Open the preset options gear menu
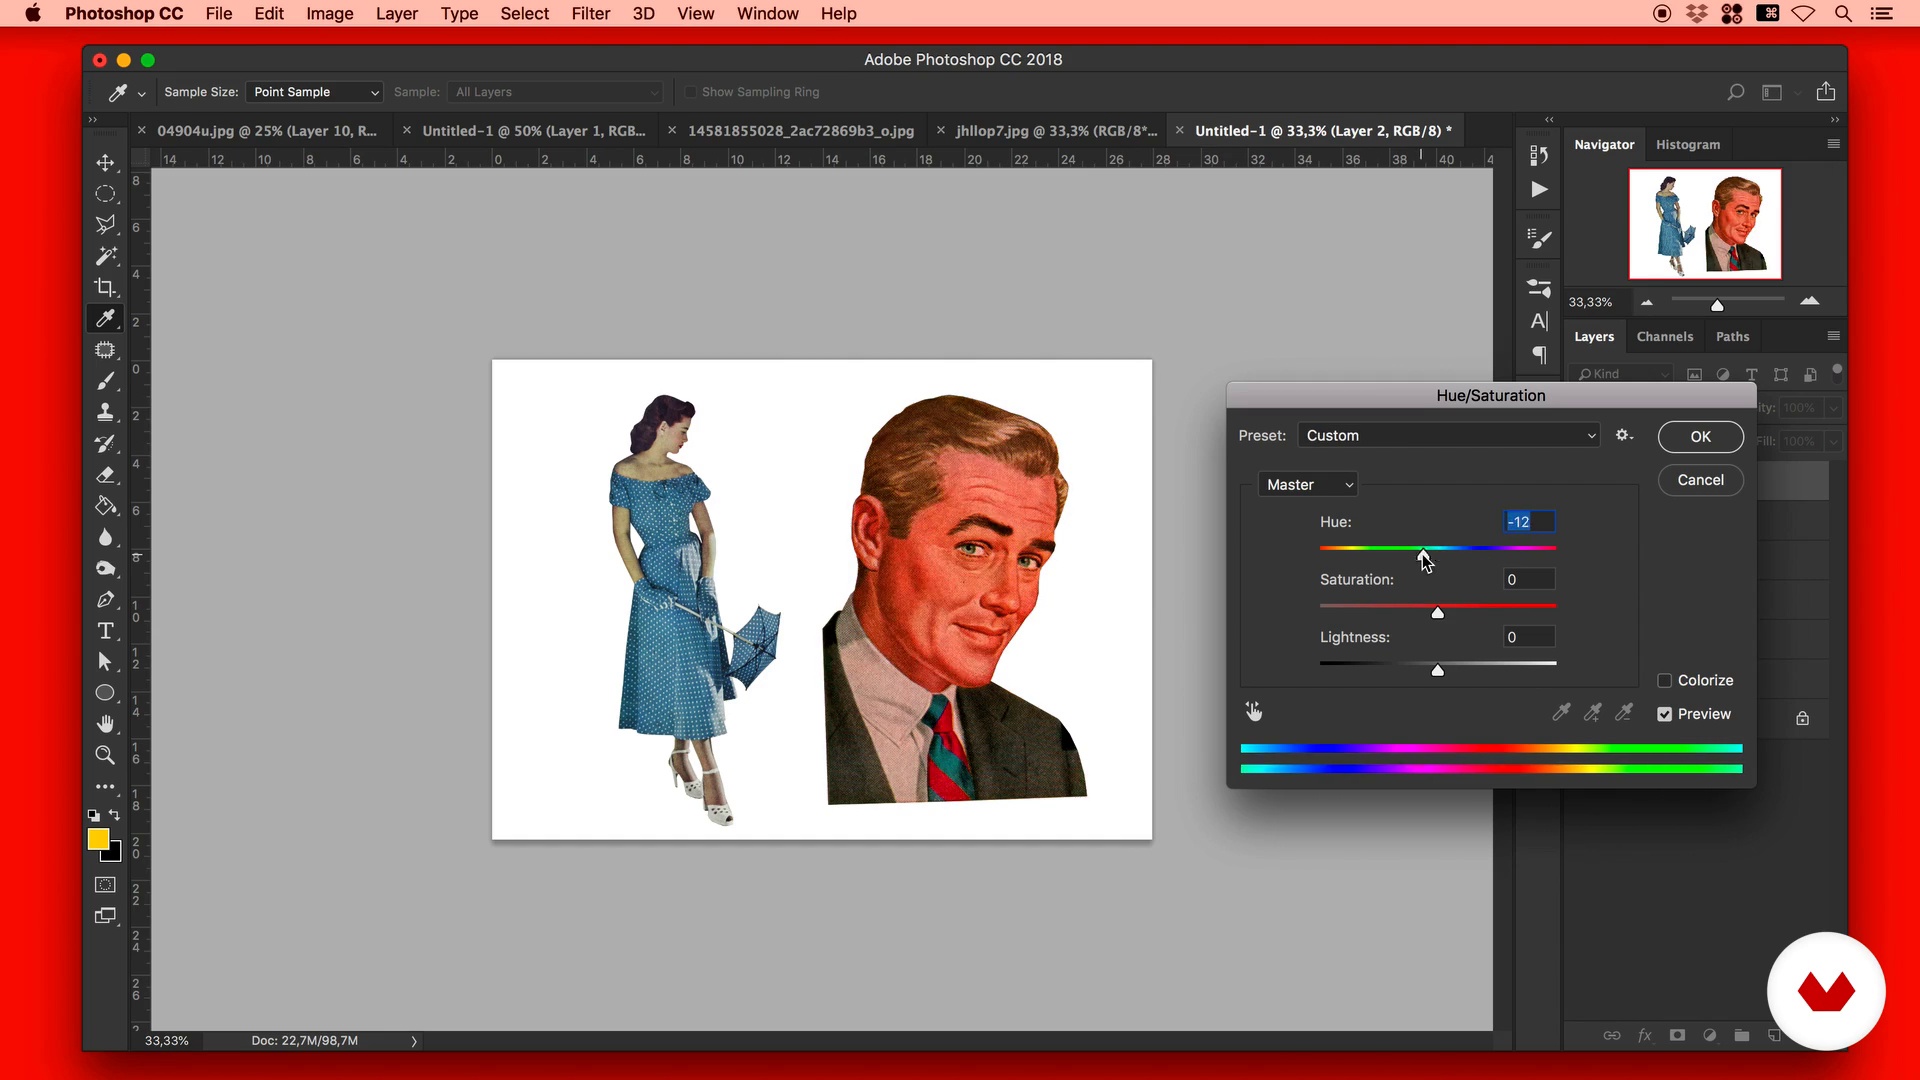Viewport: 1920px width, 1080px height. pos(1625,435)
